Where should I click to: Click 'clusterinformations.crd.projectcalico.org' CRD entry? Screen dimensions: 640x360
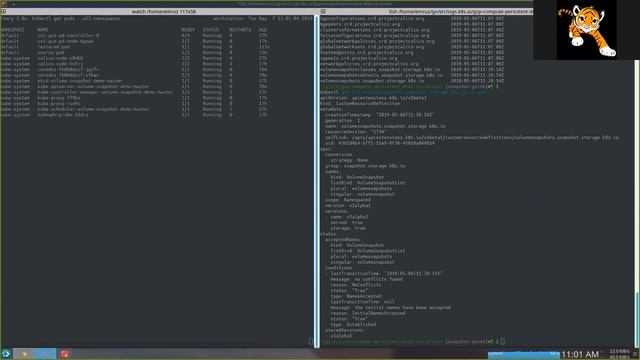point(375,30)
